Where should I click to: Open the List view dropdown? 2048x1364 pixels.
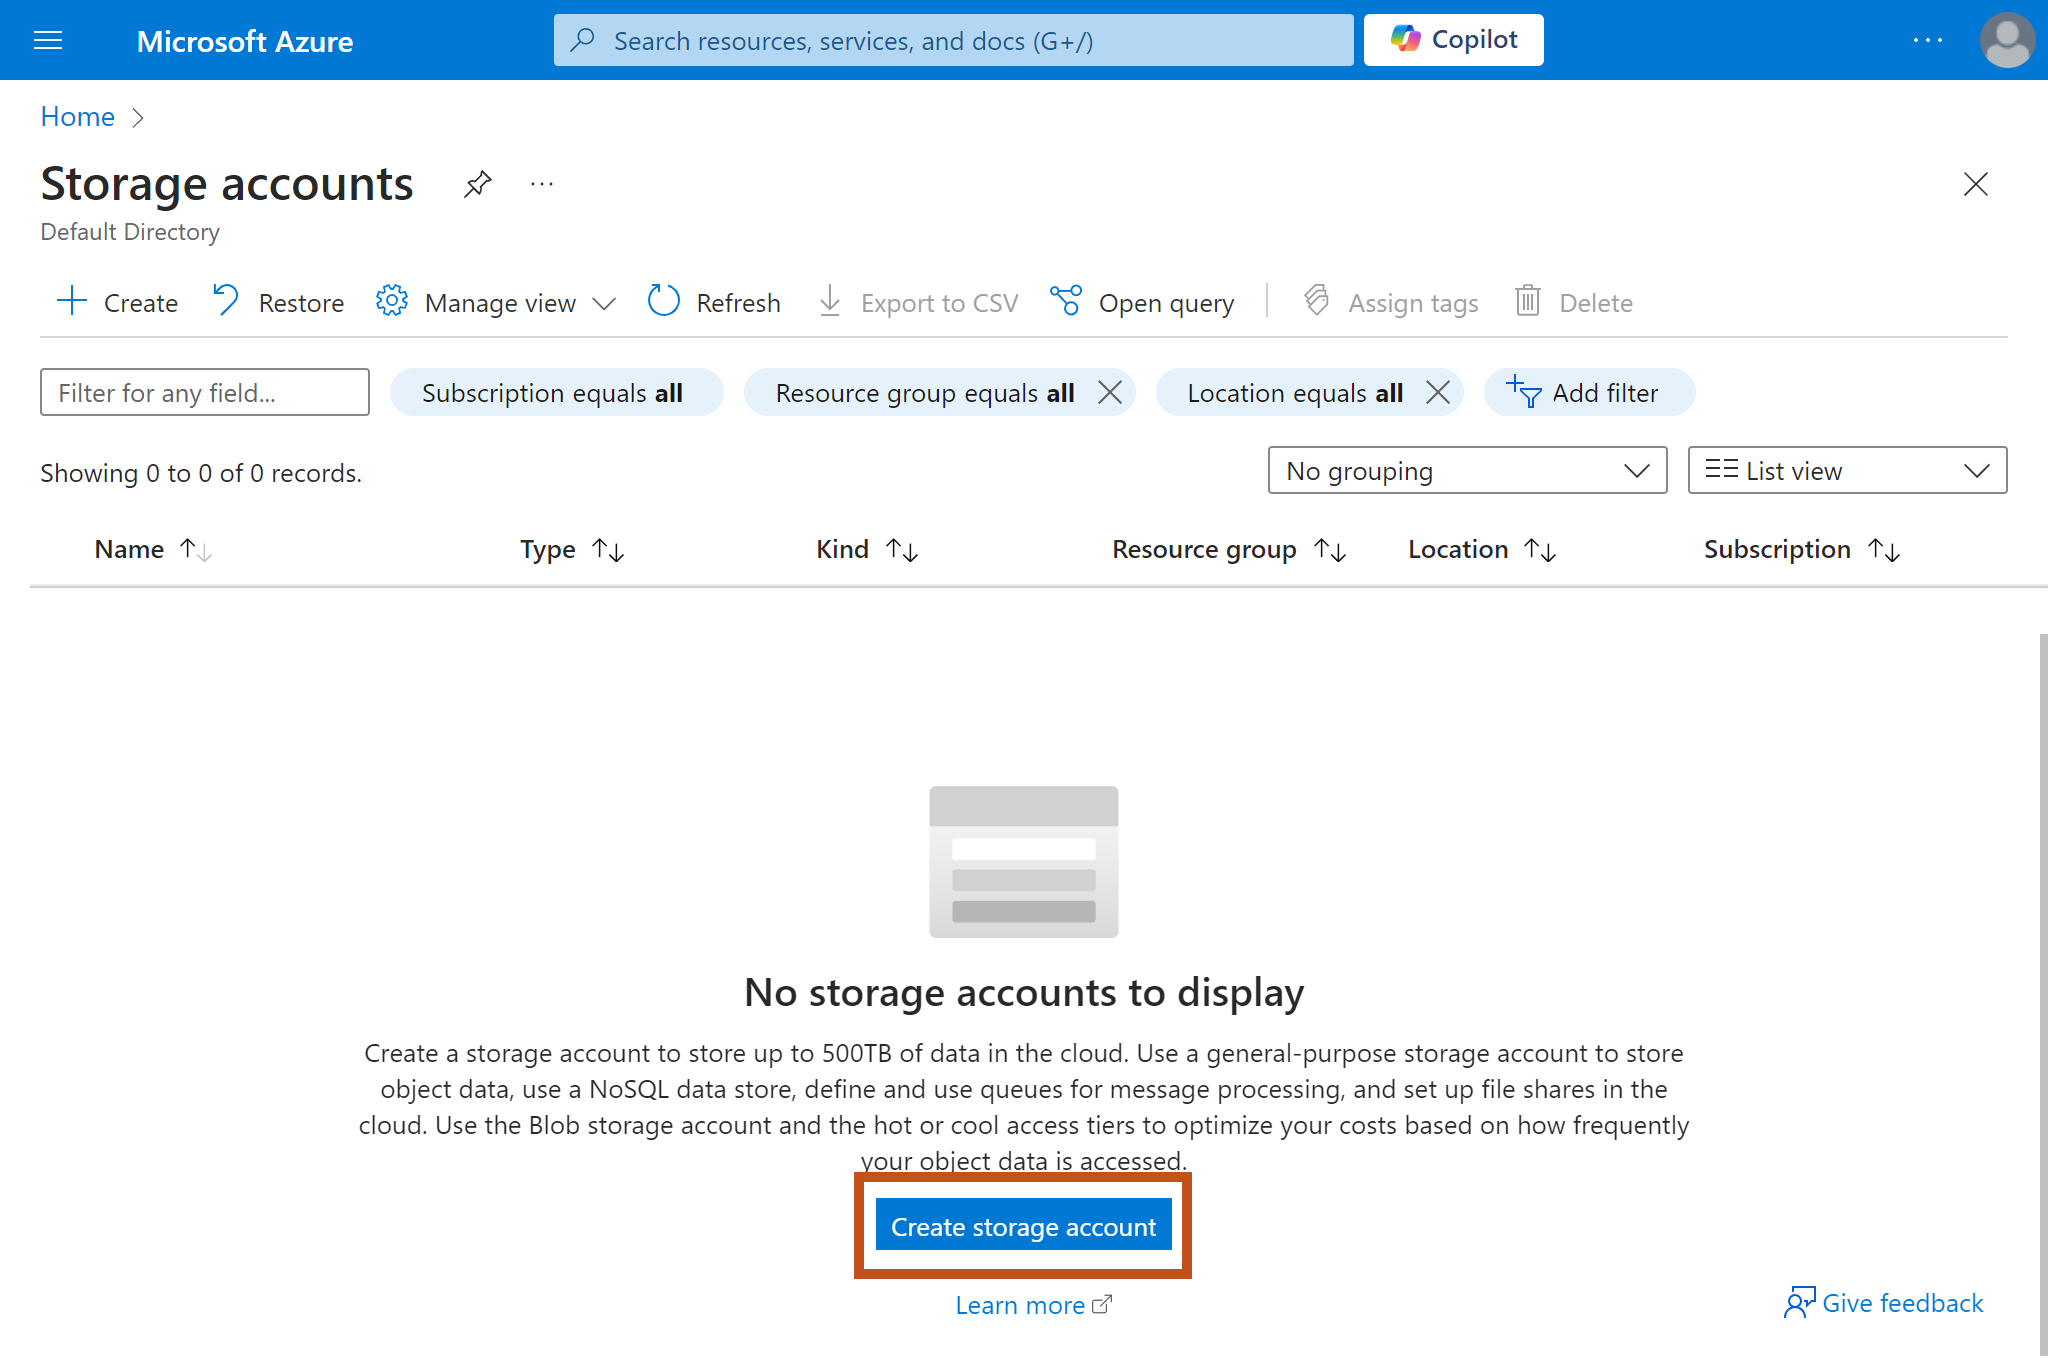[1846, 470]
